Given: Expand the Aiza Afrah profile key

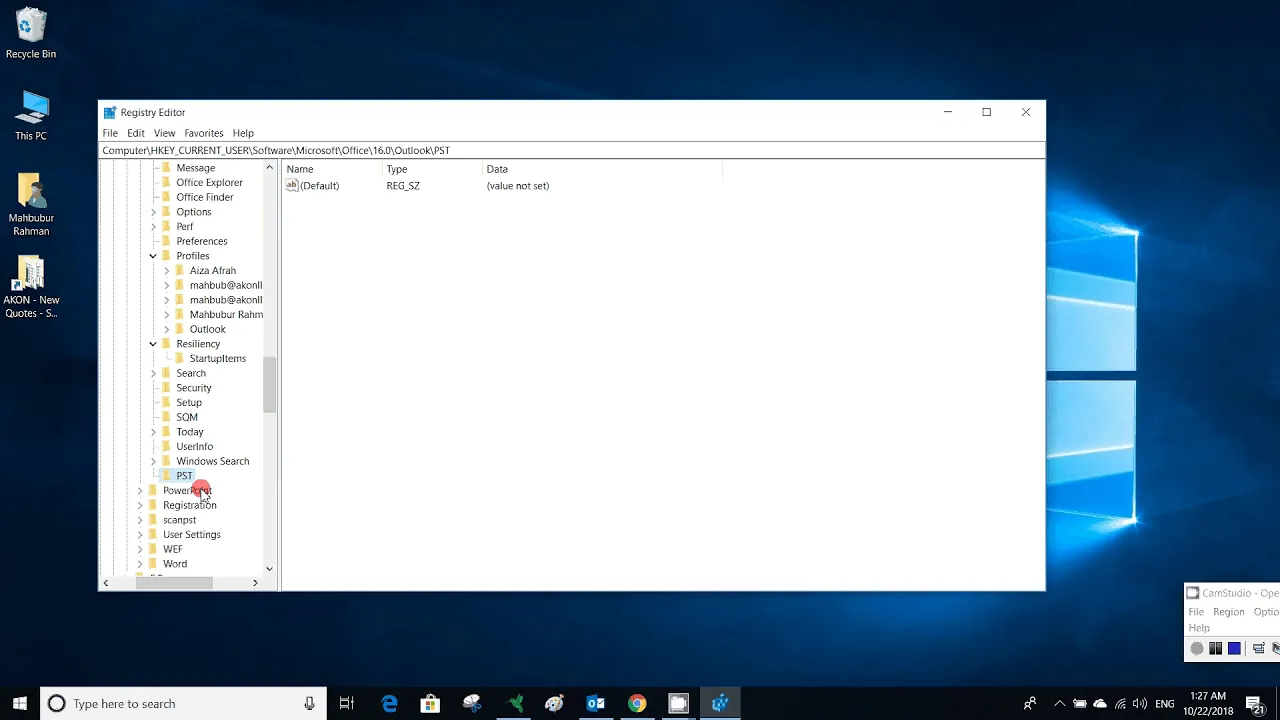Looking at the screenshot, I should pyautogui.click(x=167, y=270).
